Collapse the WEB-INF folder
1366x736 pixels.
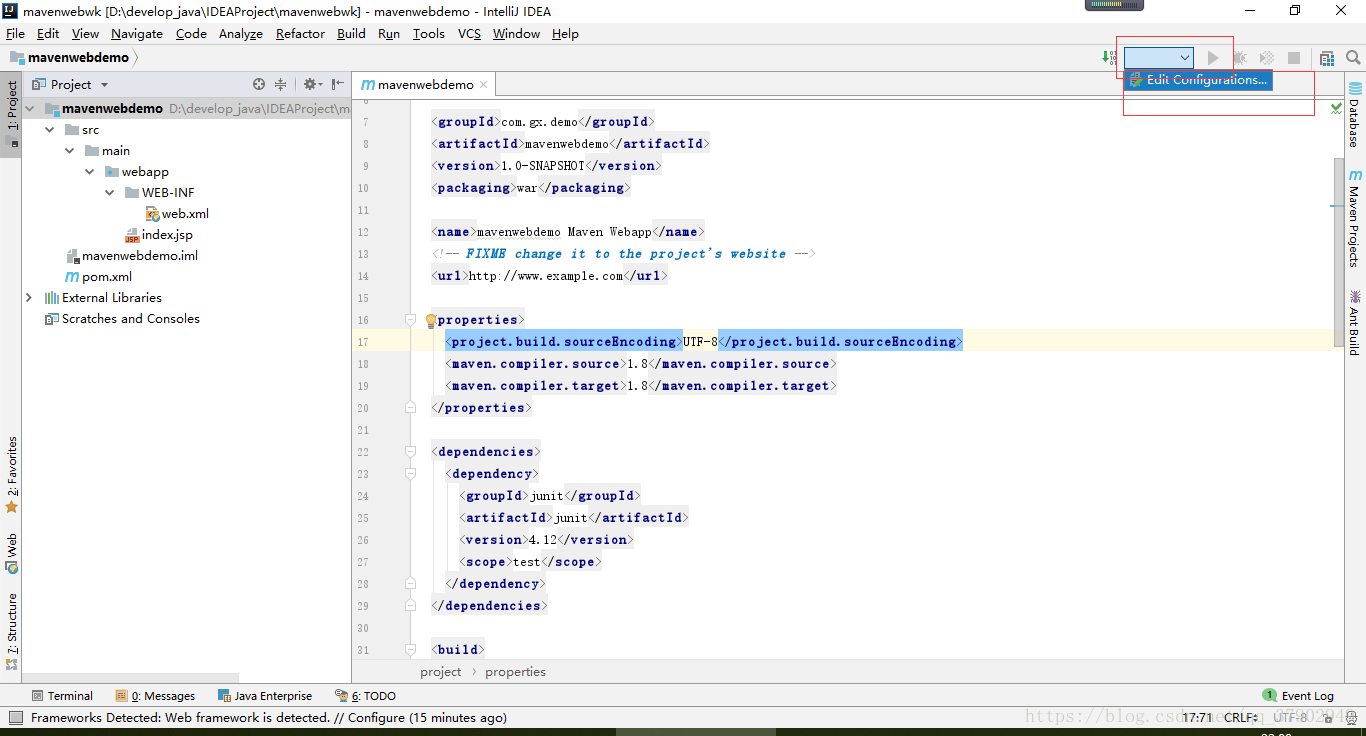pos(109,193)
